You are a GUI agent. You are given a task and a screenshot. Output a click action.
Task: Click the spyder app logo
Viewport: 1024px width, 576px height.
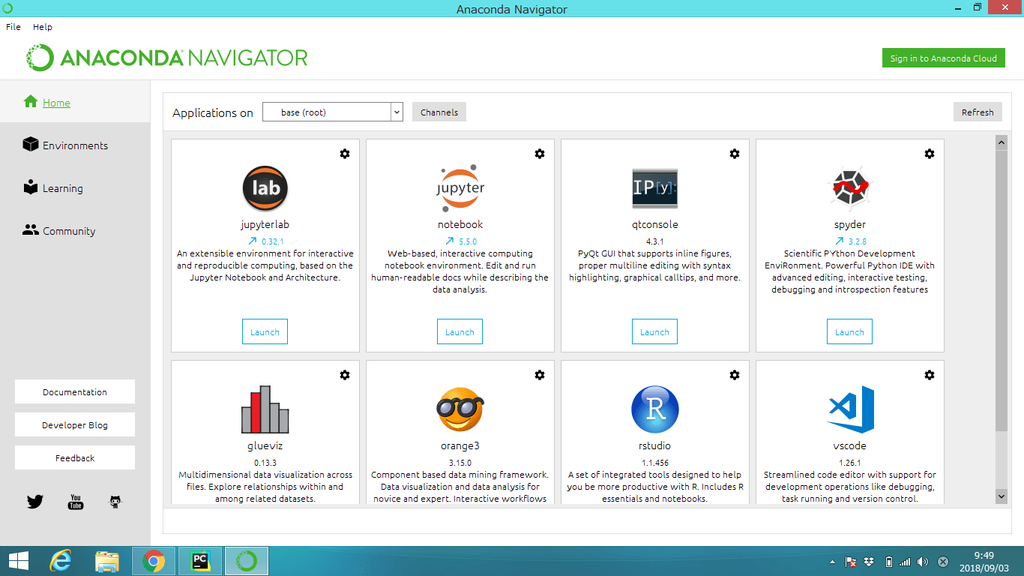pyautogui.click(x=850, y=187)
